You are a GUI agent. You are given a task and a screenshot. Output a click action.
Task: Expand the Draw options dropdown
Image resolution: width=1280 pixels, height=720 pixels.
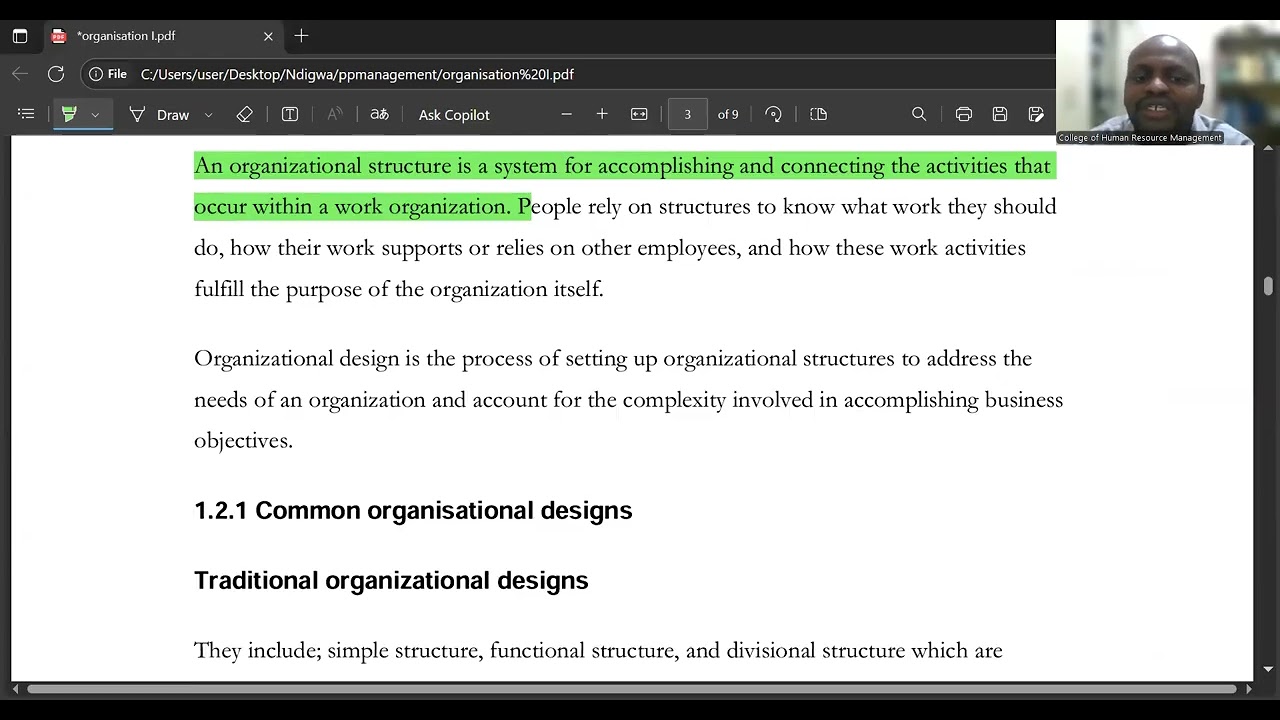208,115
